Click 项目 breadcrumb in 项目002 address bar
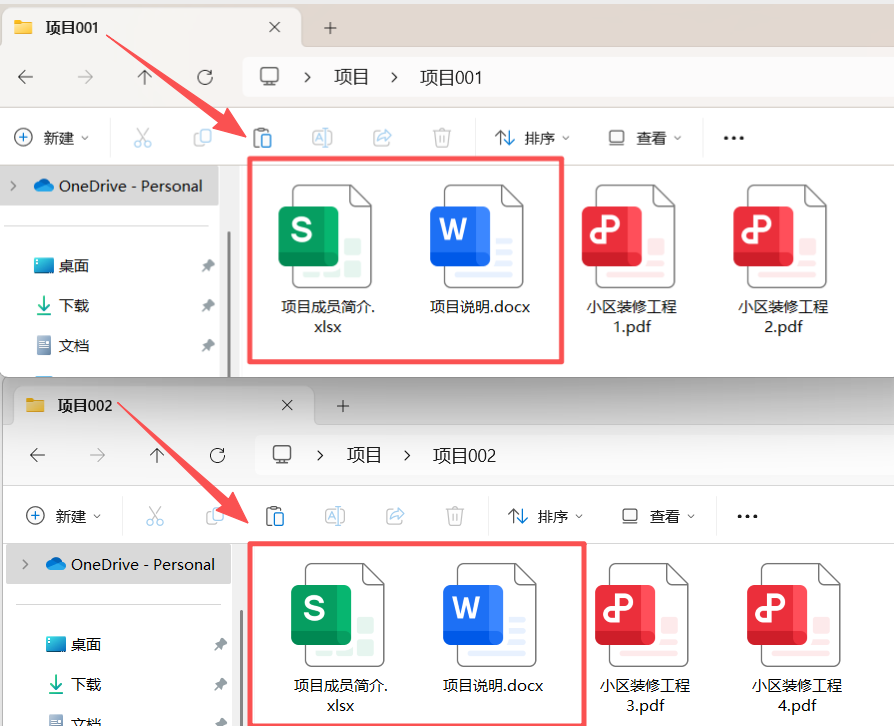894x726 pixels. click(364, 455)
